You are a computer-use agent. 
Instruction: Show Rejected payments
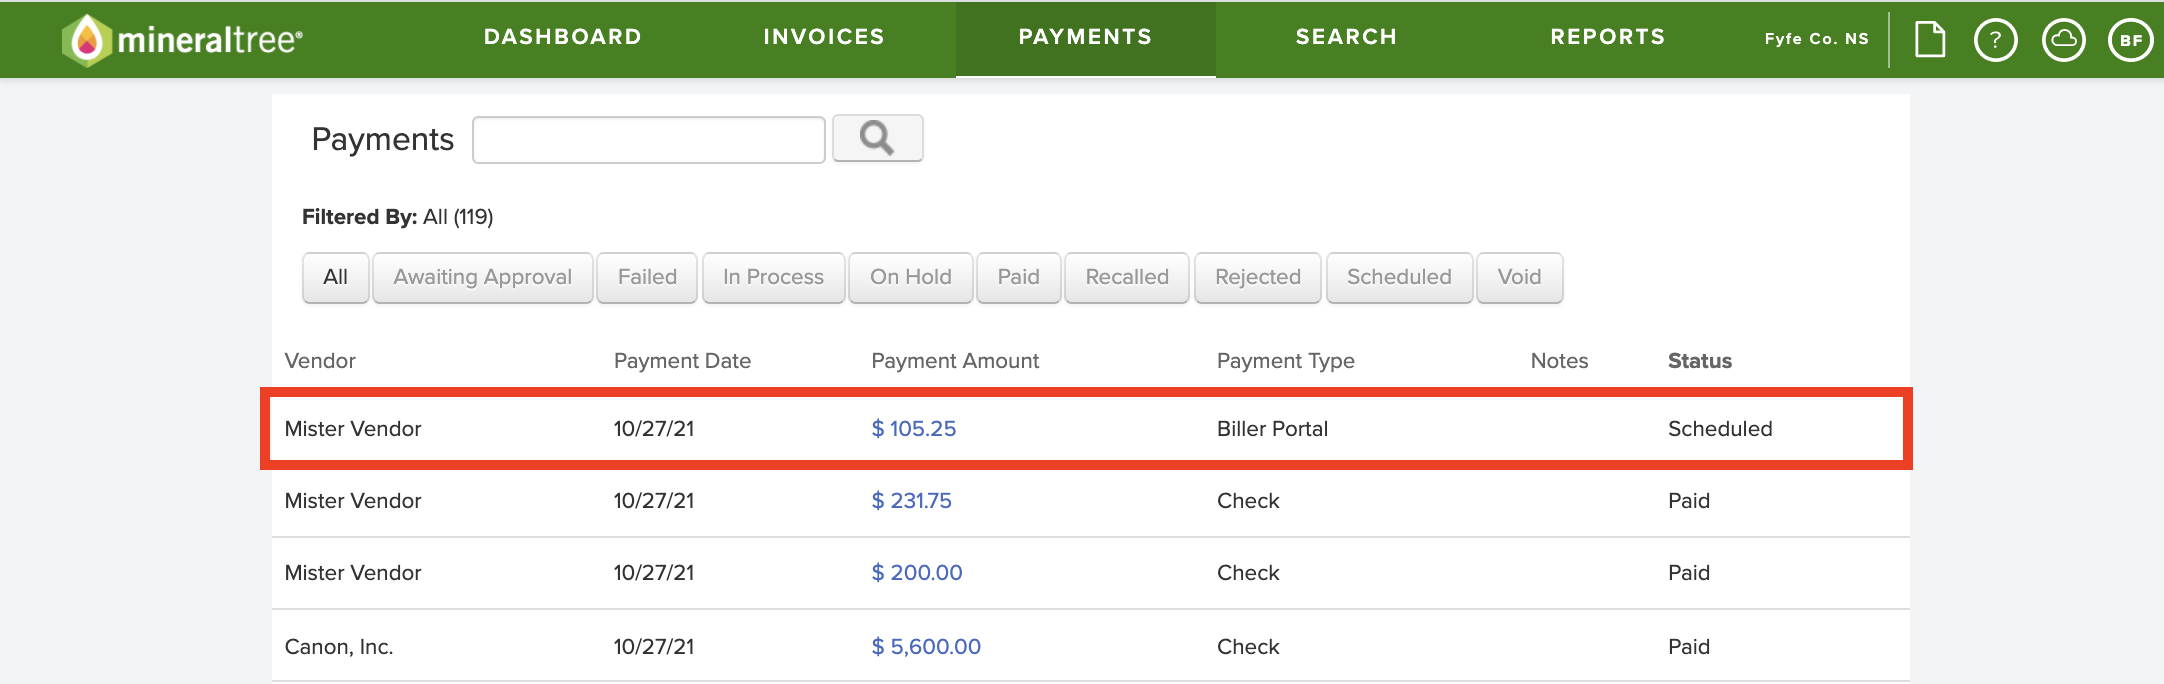[1258, 277]
